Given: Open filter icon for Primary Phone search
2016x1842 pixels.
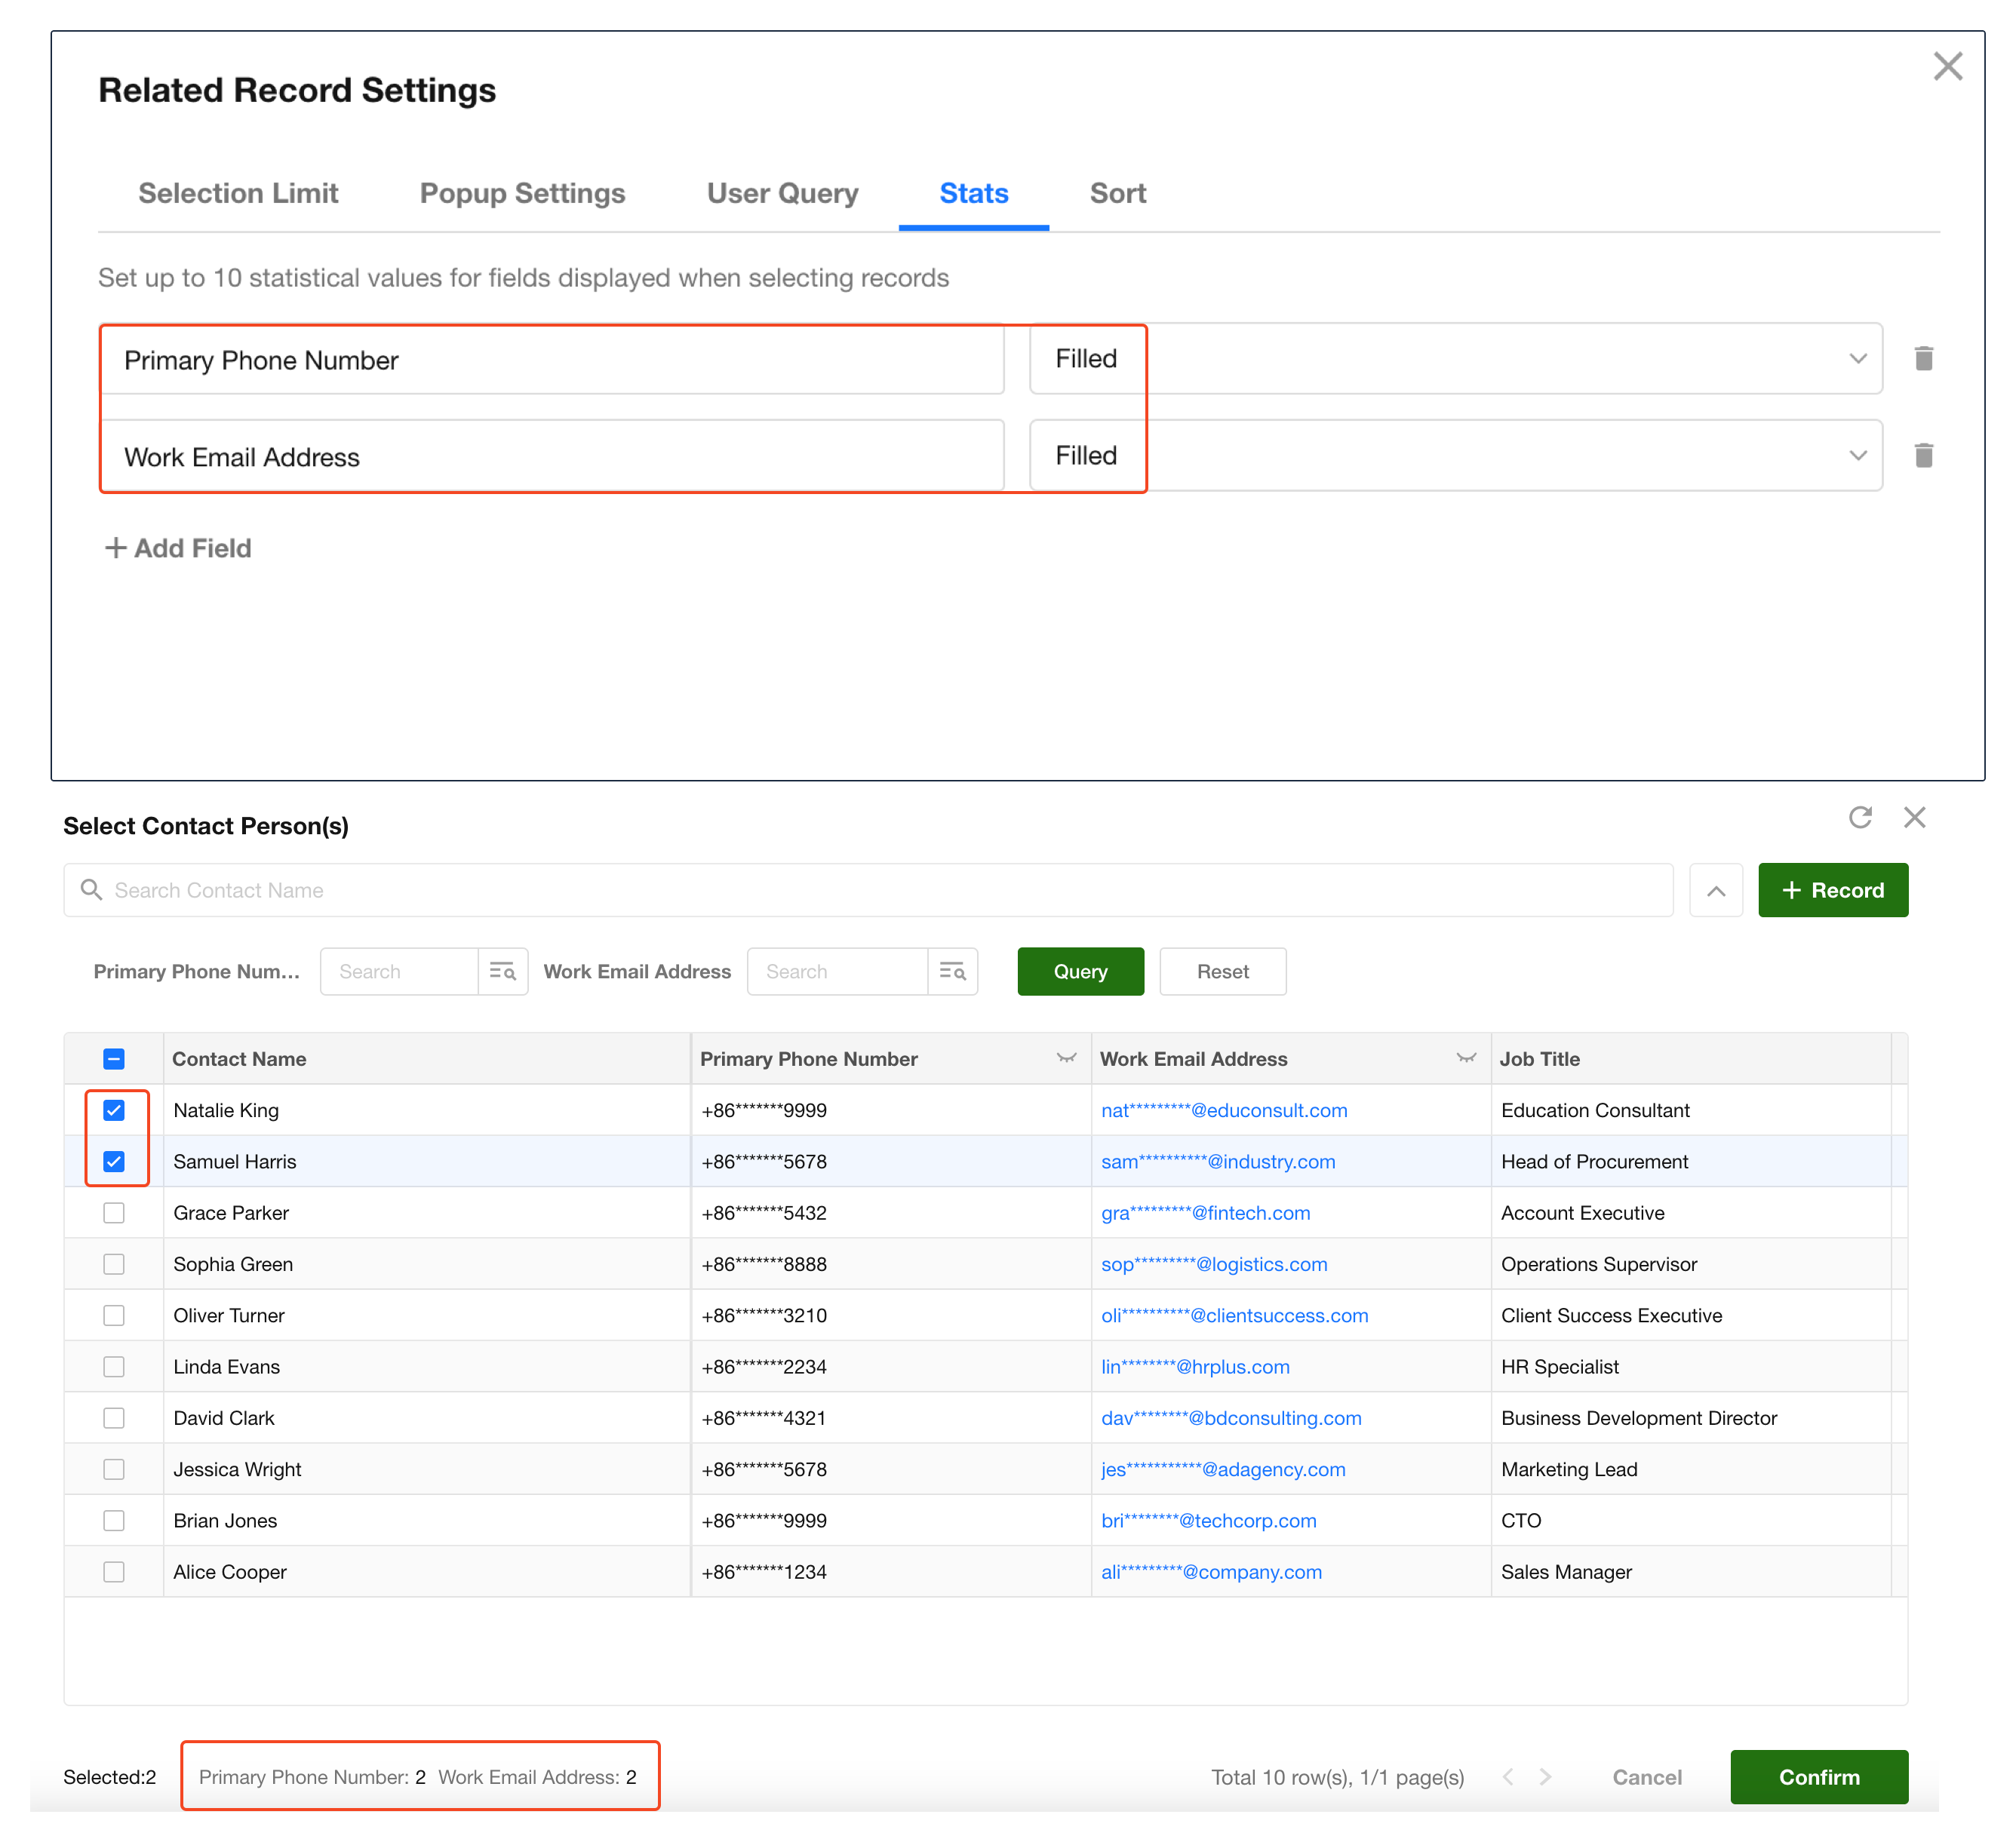Looking at the screenshot, I should [x=502, y=971].
